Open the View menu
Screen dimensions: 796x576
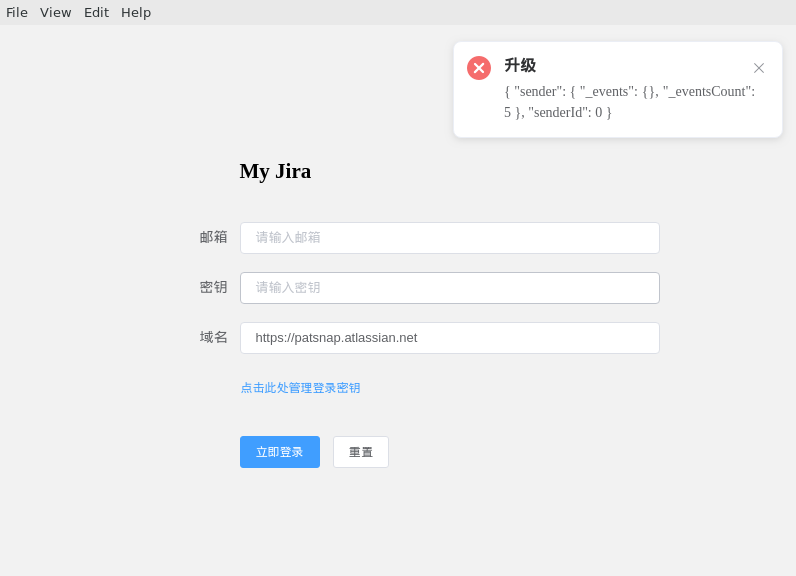(55, 12)
